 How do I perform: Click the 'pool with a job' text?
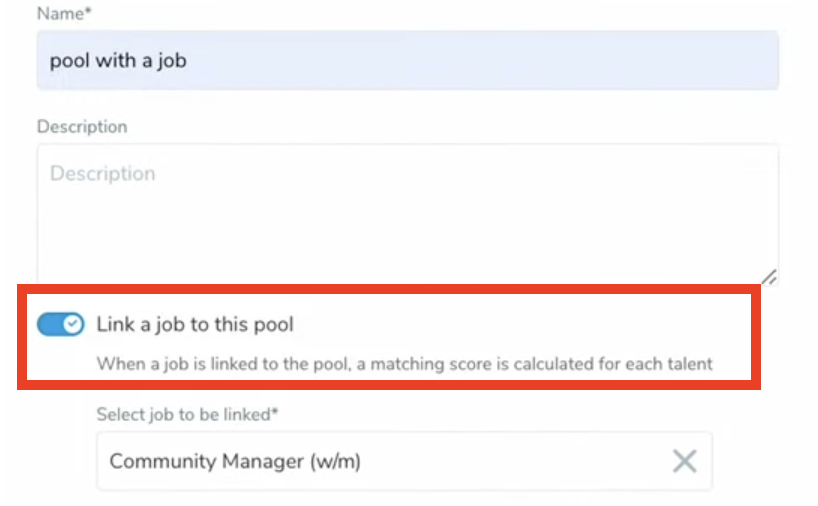tap(118, 61)
